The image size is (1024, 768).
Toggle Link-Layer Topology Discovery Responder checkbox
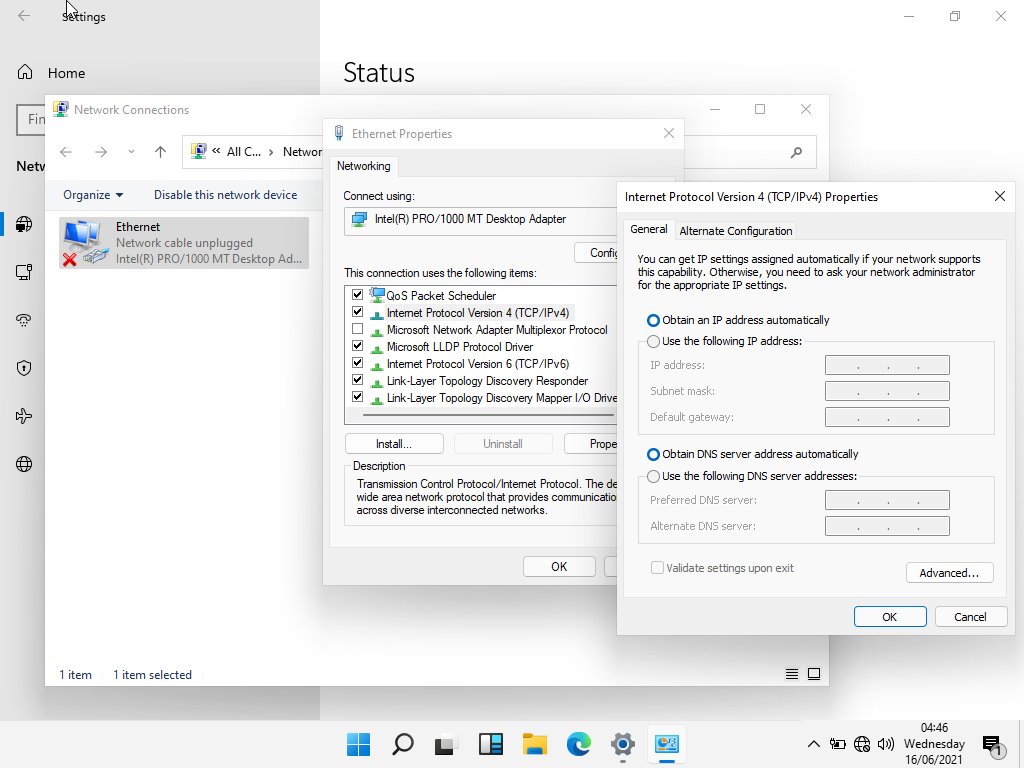(x=357, y=379)
